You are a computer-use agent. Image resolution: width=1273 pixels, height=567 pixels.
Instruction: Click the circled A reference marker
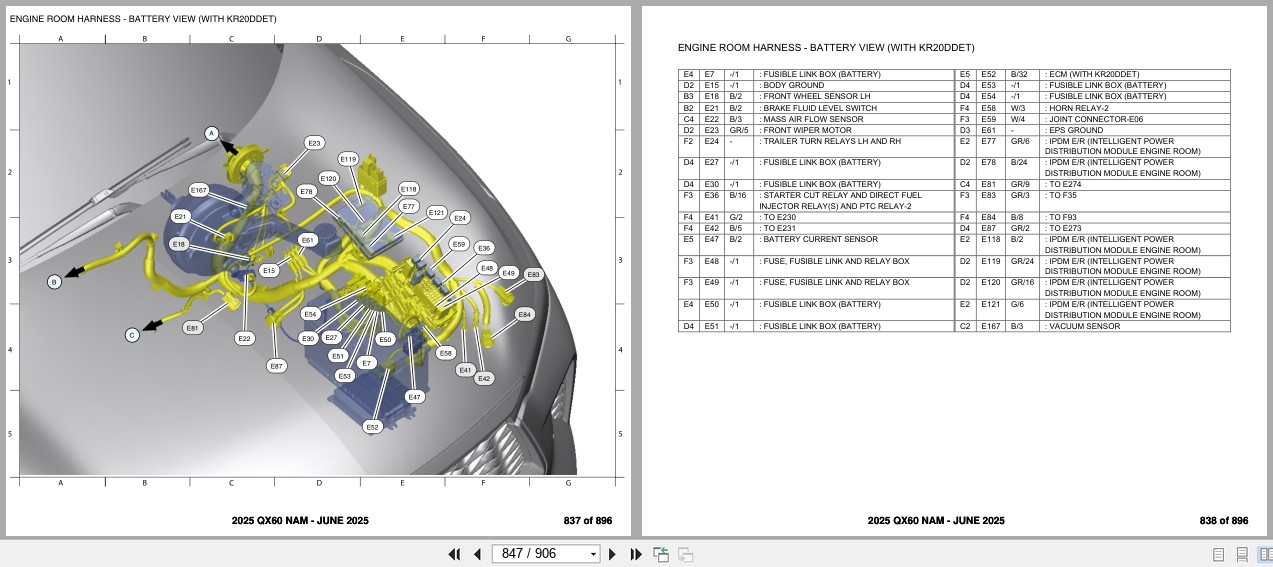pos(212,133)
